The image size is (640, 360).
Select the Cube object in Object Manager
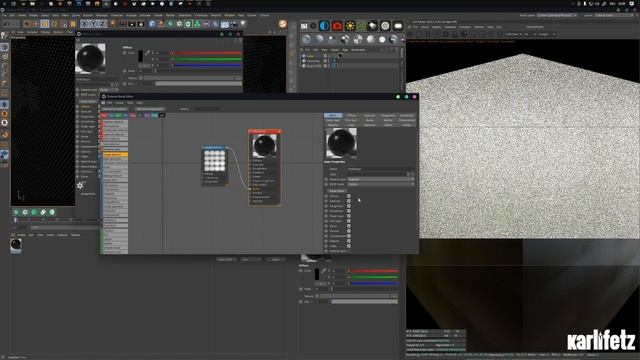311,56
